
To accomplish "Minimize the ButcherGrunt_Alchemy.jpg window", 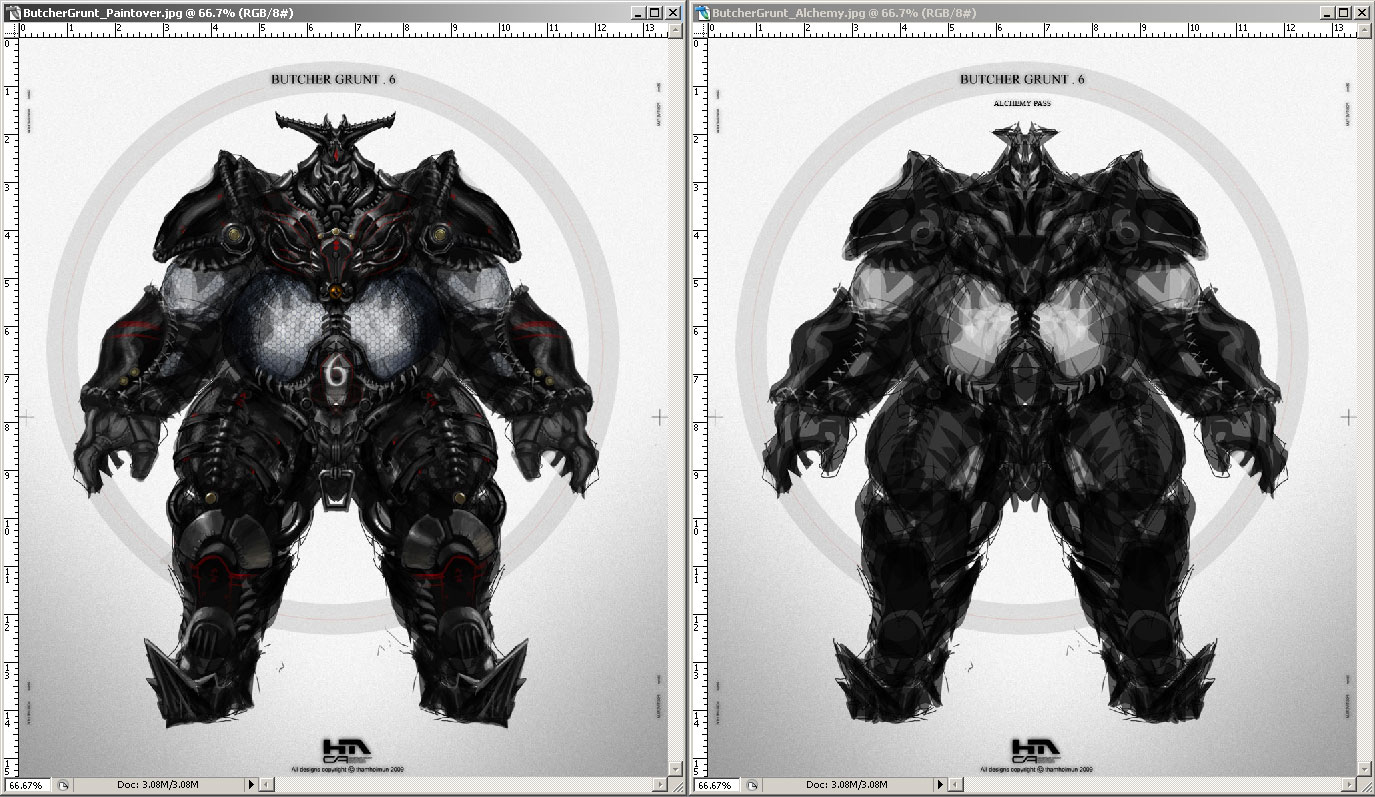I will coord(1328,12).
